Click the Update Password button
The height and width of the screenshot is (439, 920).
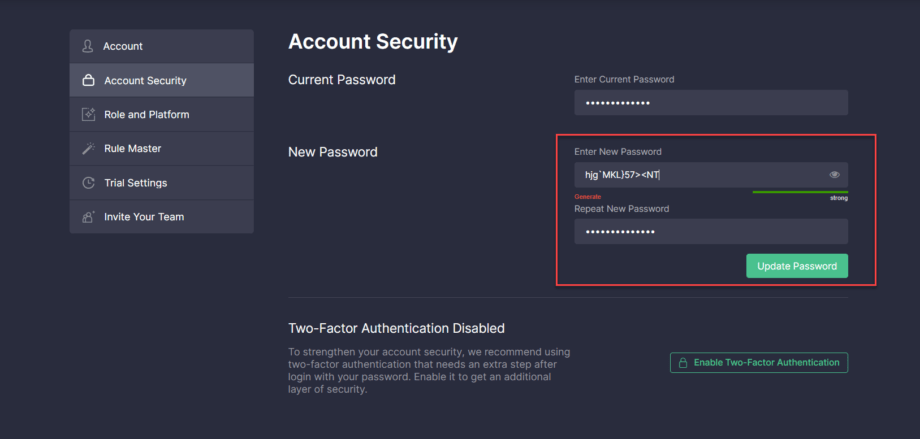(x=797, y=266)
